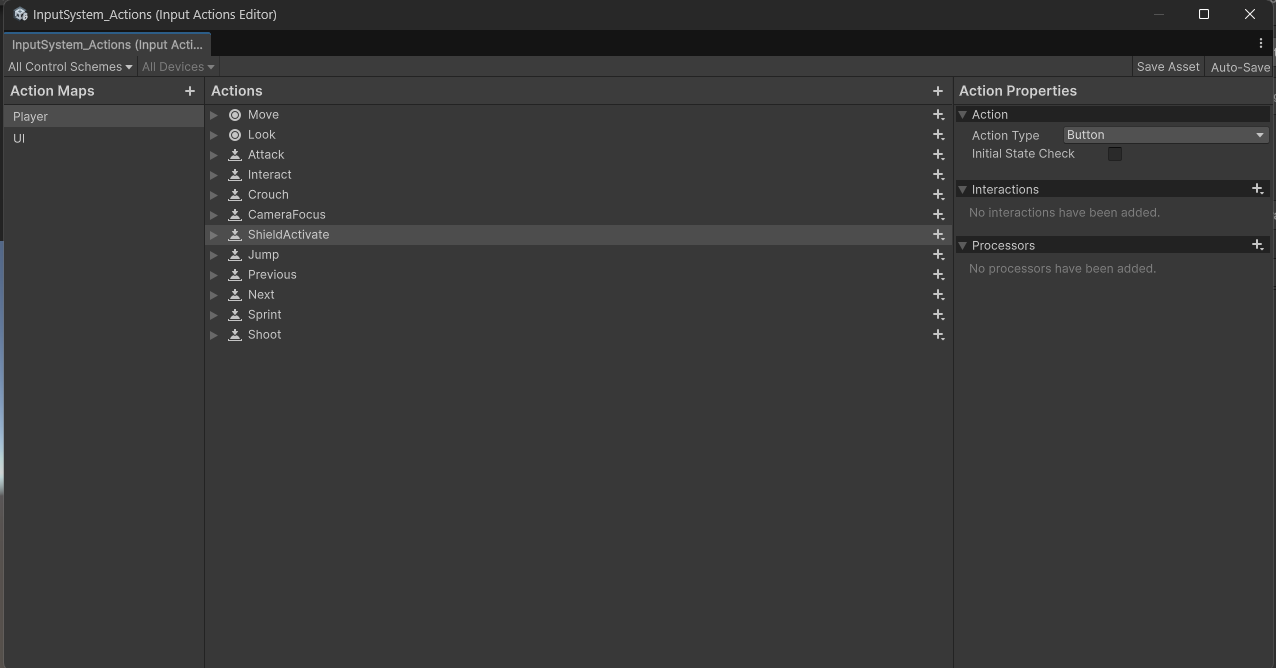Click the Sprint action button icon
Image resolution: width=1276 pixels, height=668 pixels.
click(235, 315)
